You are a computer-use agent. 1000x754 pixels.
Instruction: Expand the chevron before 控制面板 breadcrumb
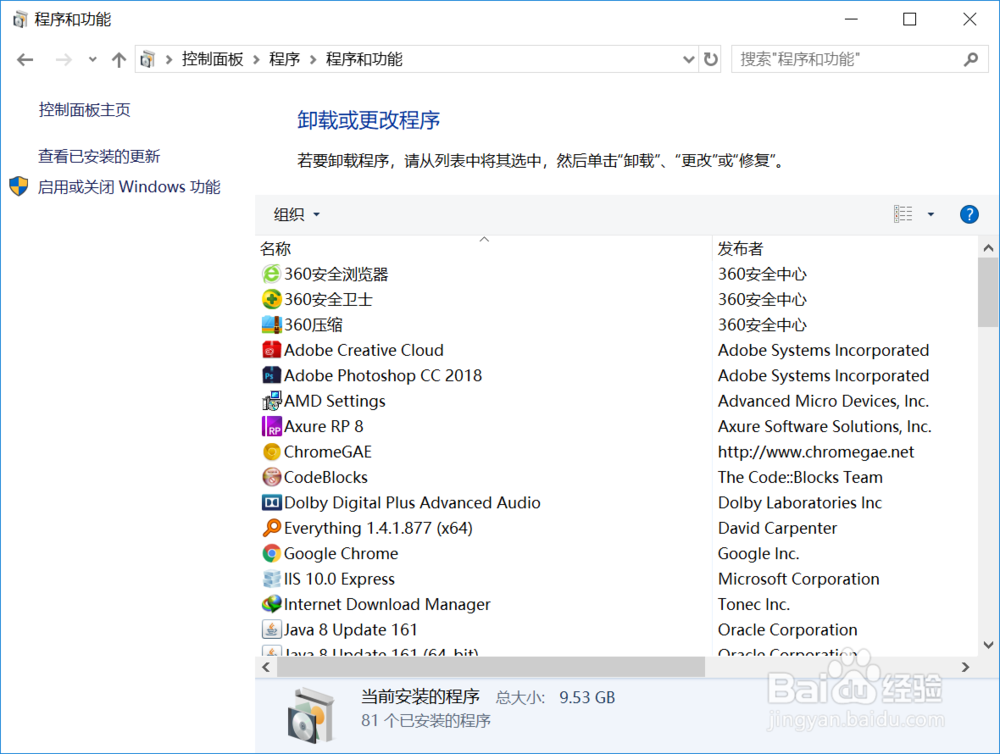pos(169,59)
